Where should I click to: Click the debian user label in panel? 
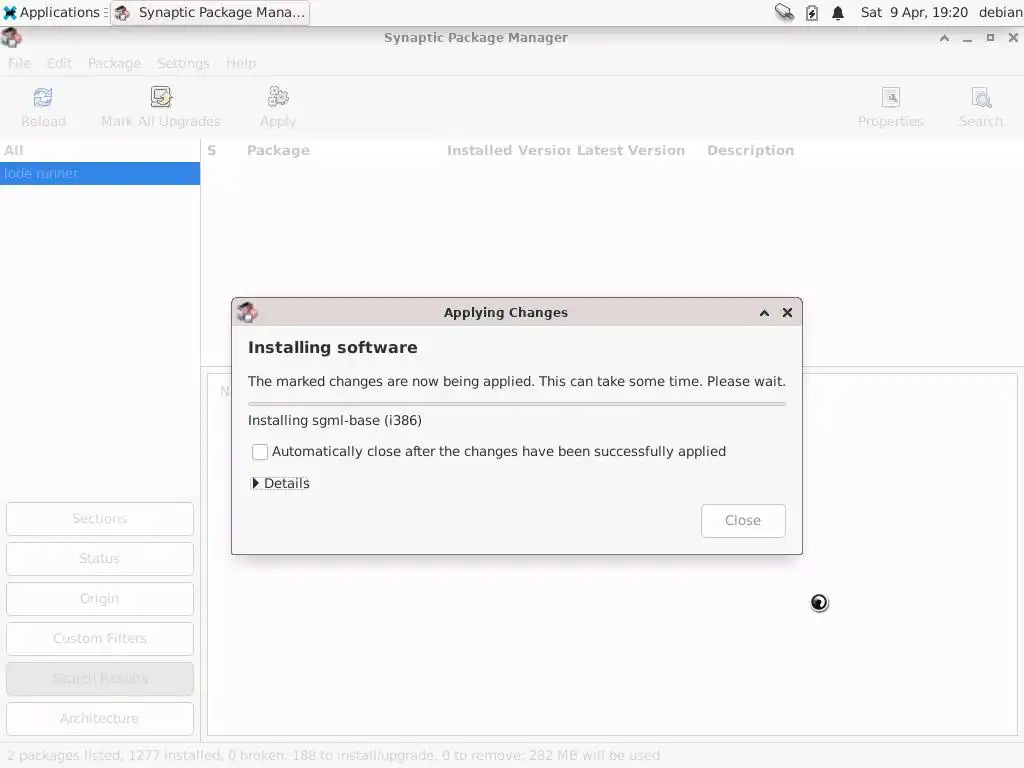(x=1000, y=12)
